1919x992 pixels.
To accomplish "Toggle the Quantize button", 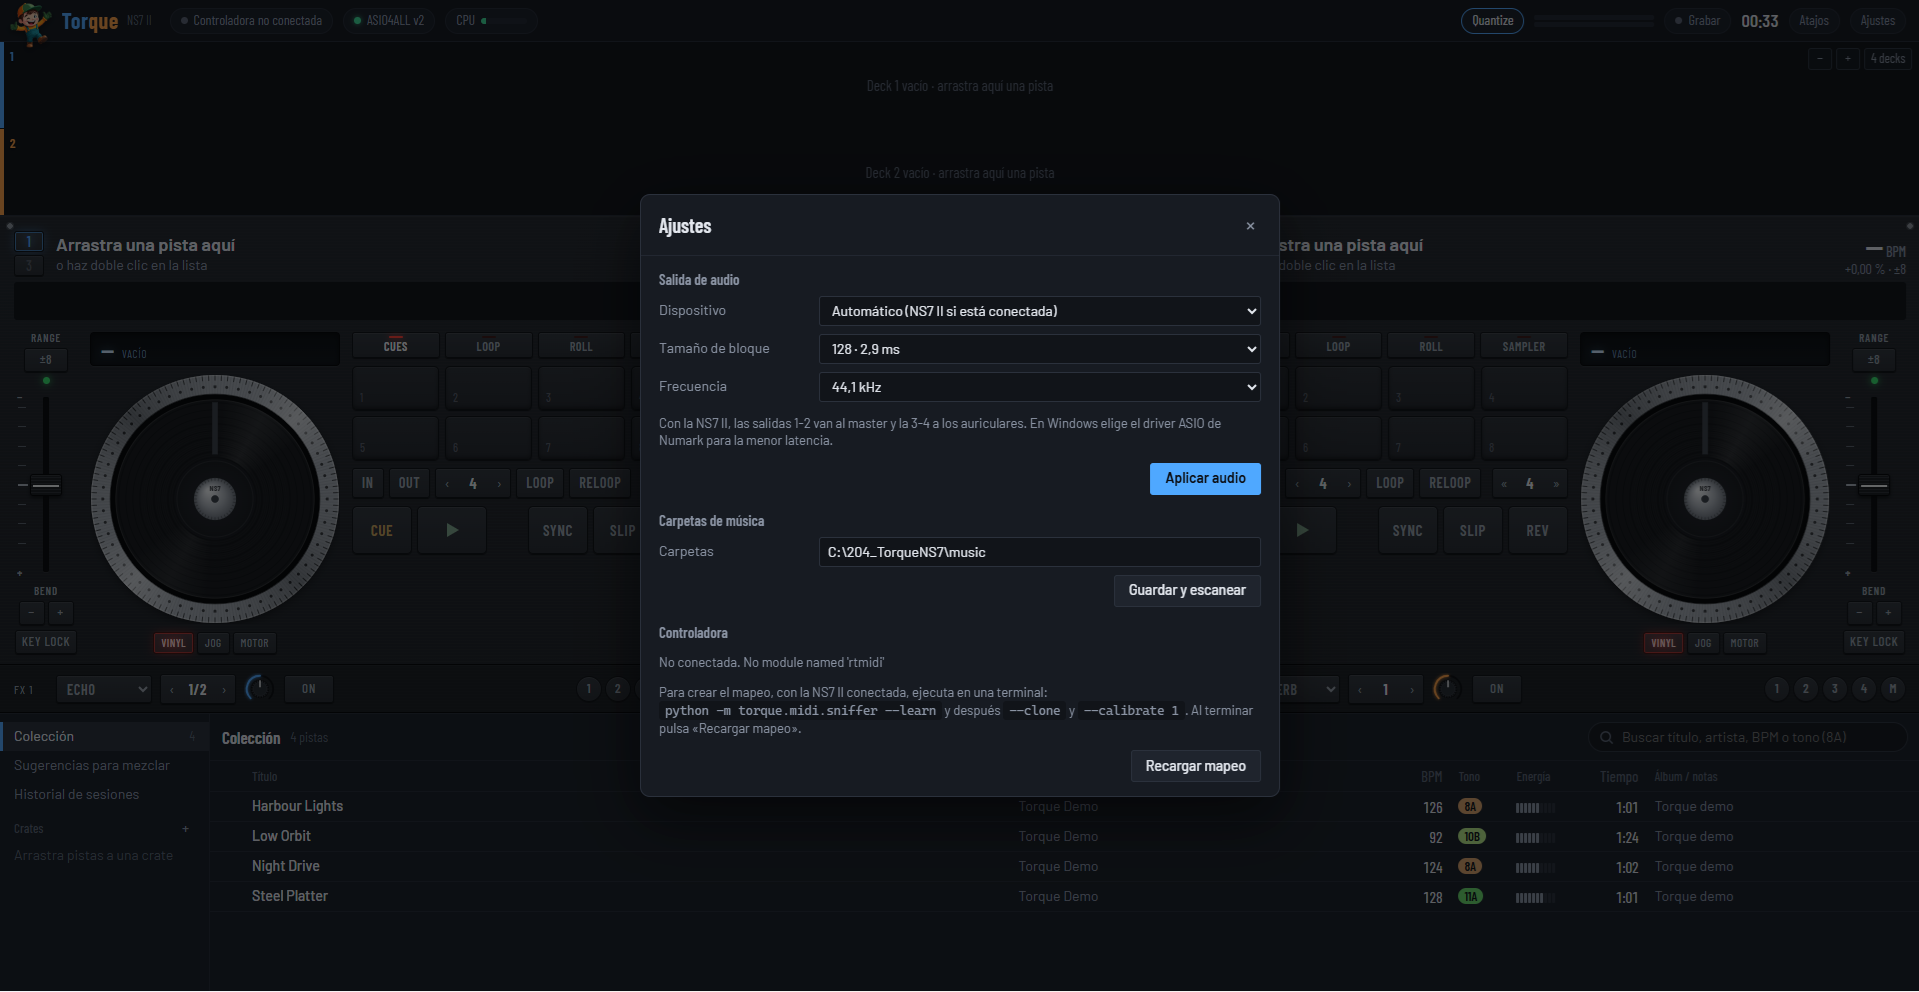I will tap(1492, 21).
